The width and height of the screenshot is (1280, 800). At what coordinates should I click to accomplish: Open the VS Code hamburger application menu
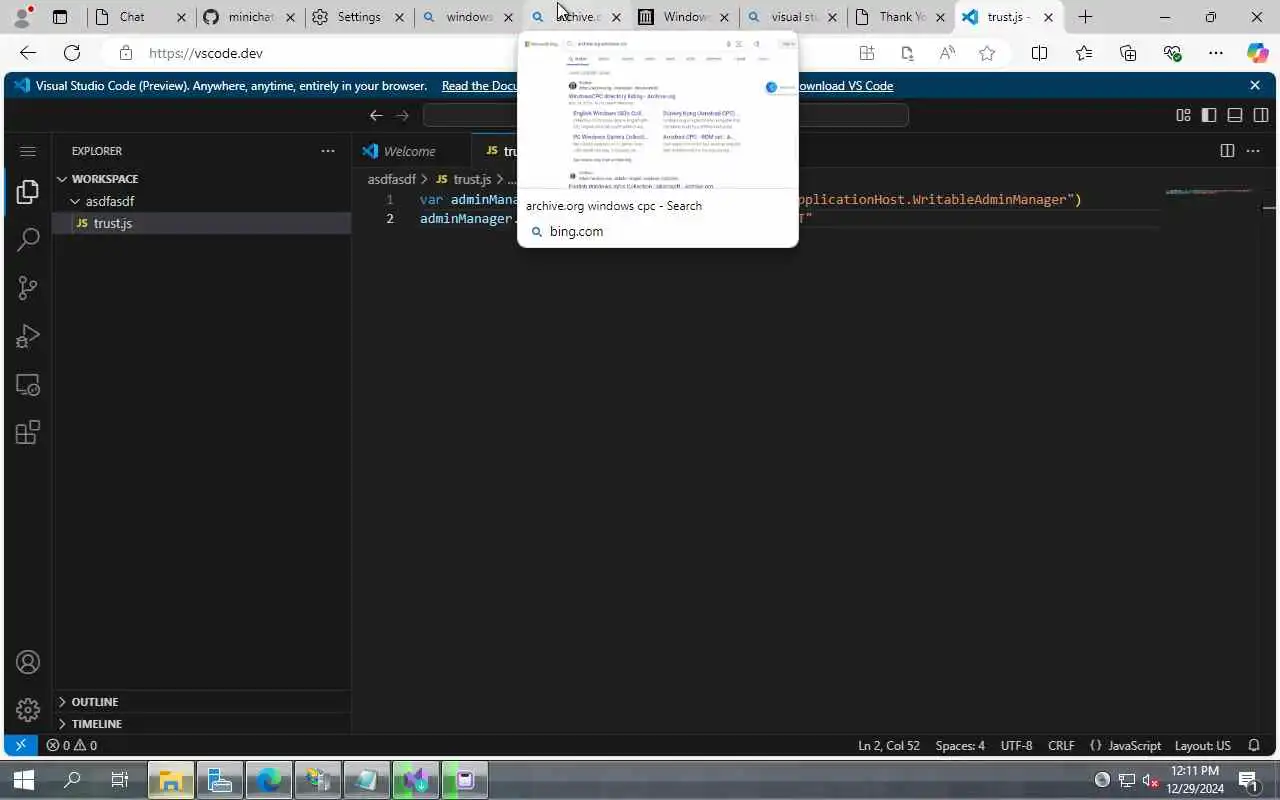(28, 151)
